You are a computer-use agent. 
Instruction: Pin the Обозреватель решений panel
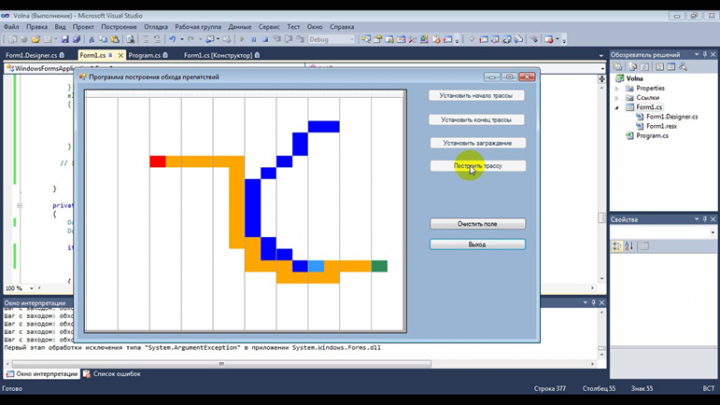[x=705, y=54]
